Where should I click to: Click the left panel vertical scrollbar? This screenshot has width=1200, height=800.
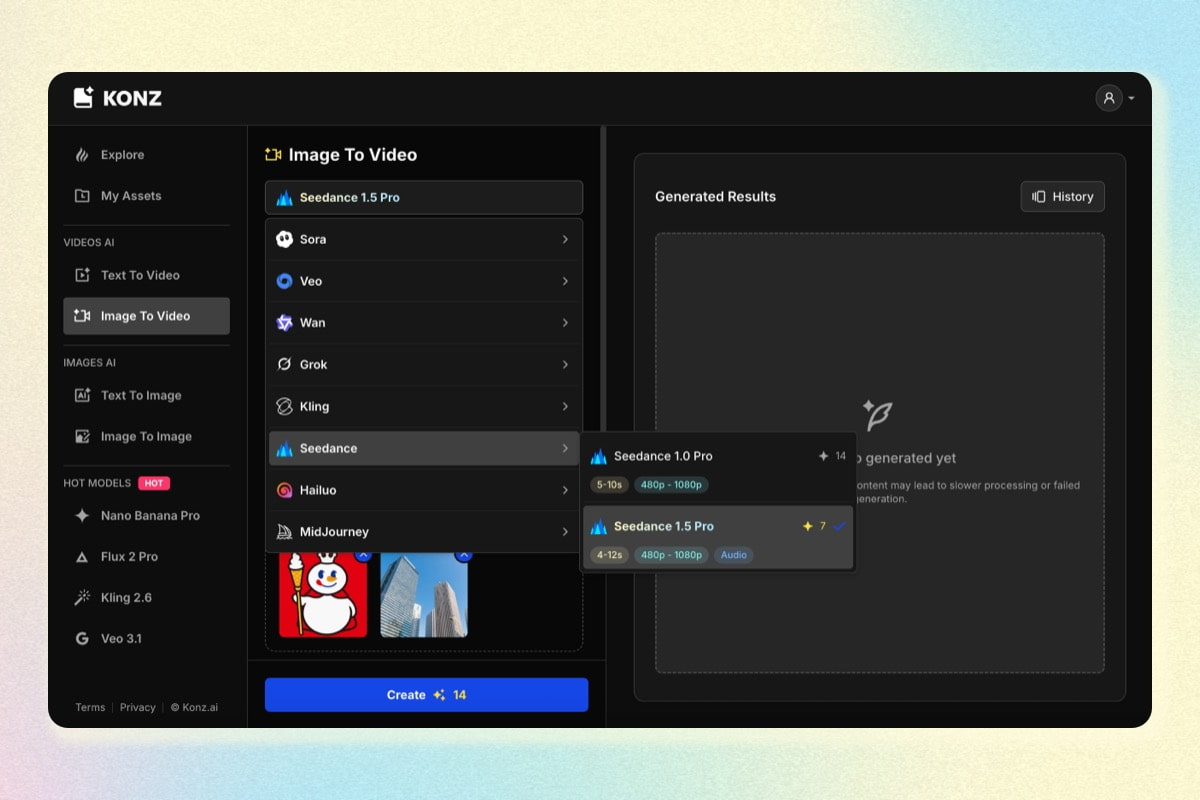pos(602,280)
